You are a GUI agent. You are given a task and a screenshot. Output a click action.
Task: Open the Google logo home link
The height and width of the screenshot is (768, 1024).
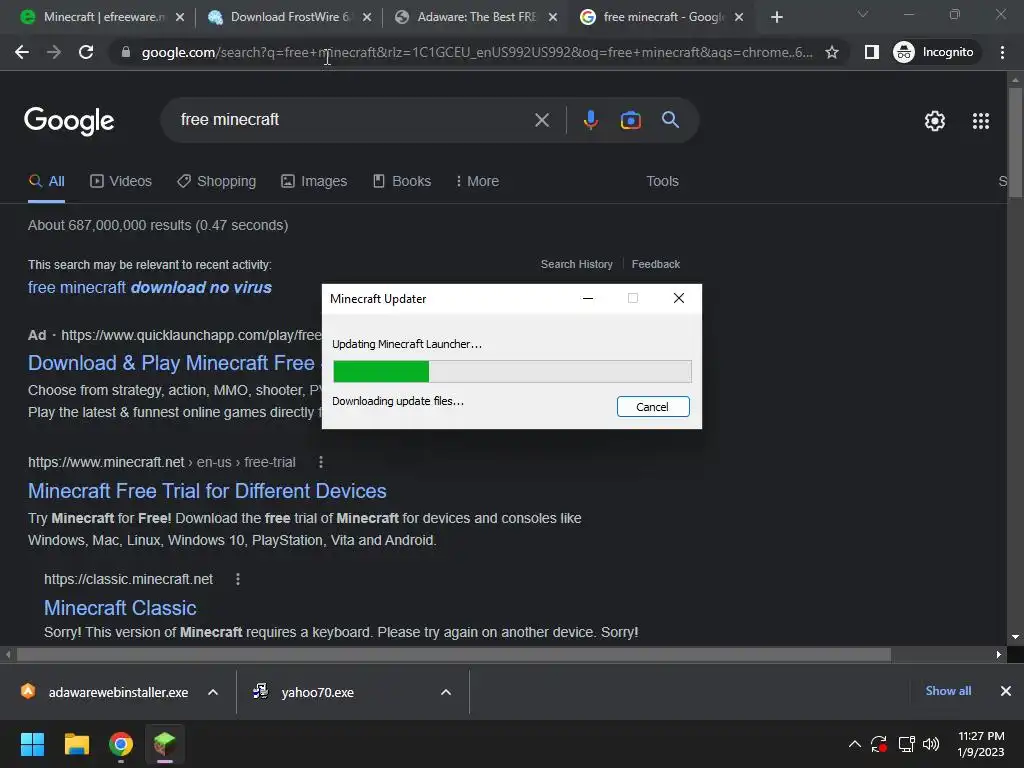click(69, 121)
